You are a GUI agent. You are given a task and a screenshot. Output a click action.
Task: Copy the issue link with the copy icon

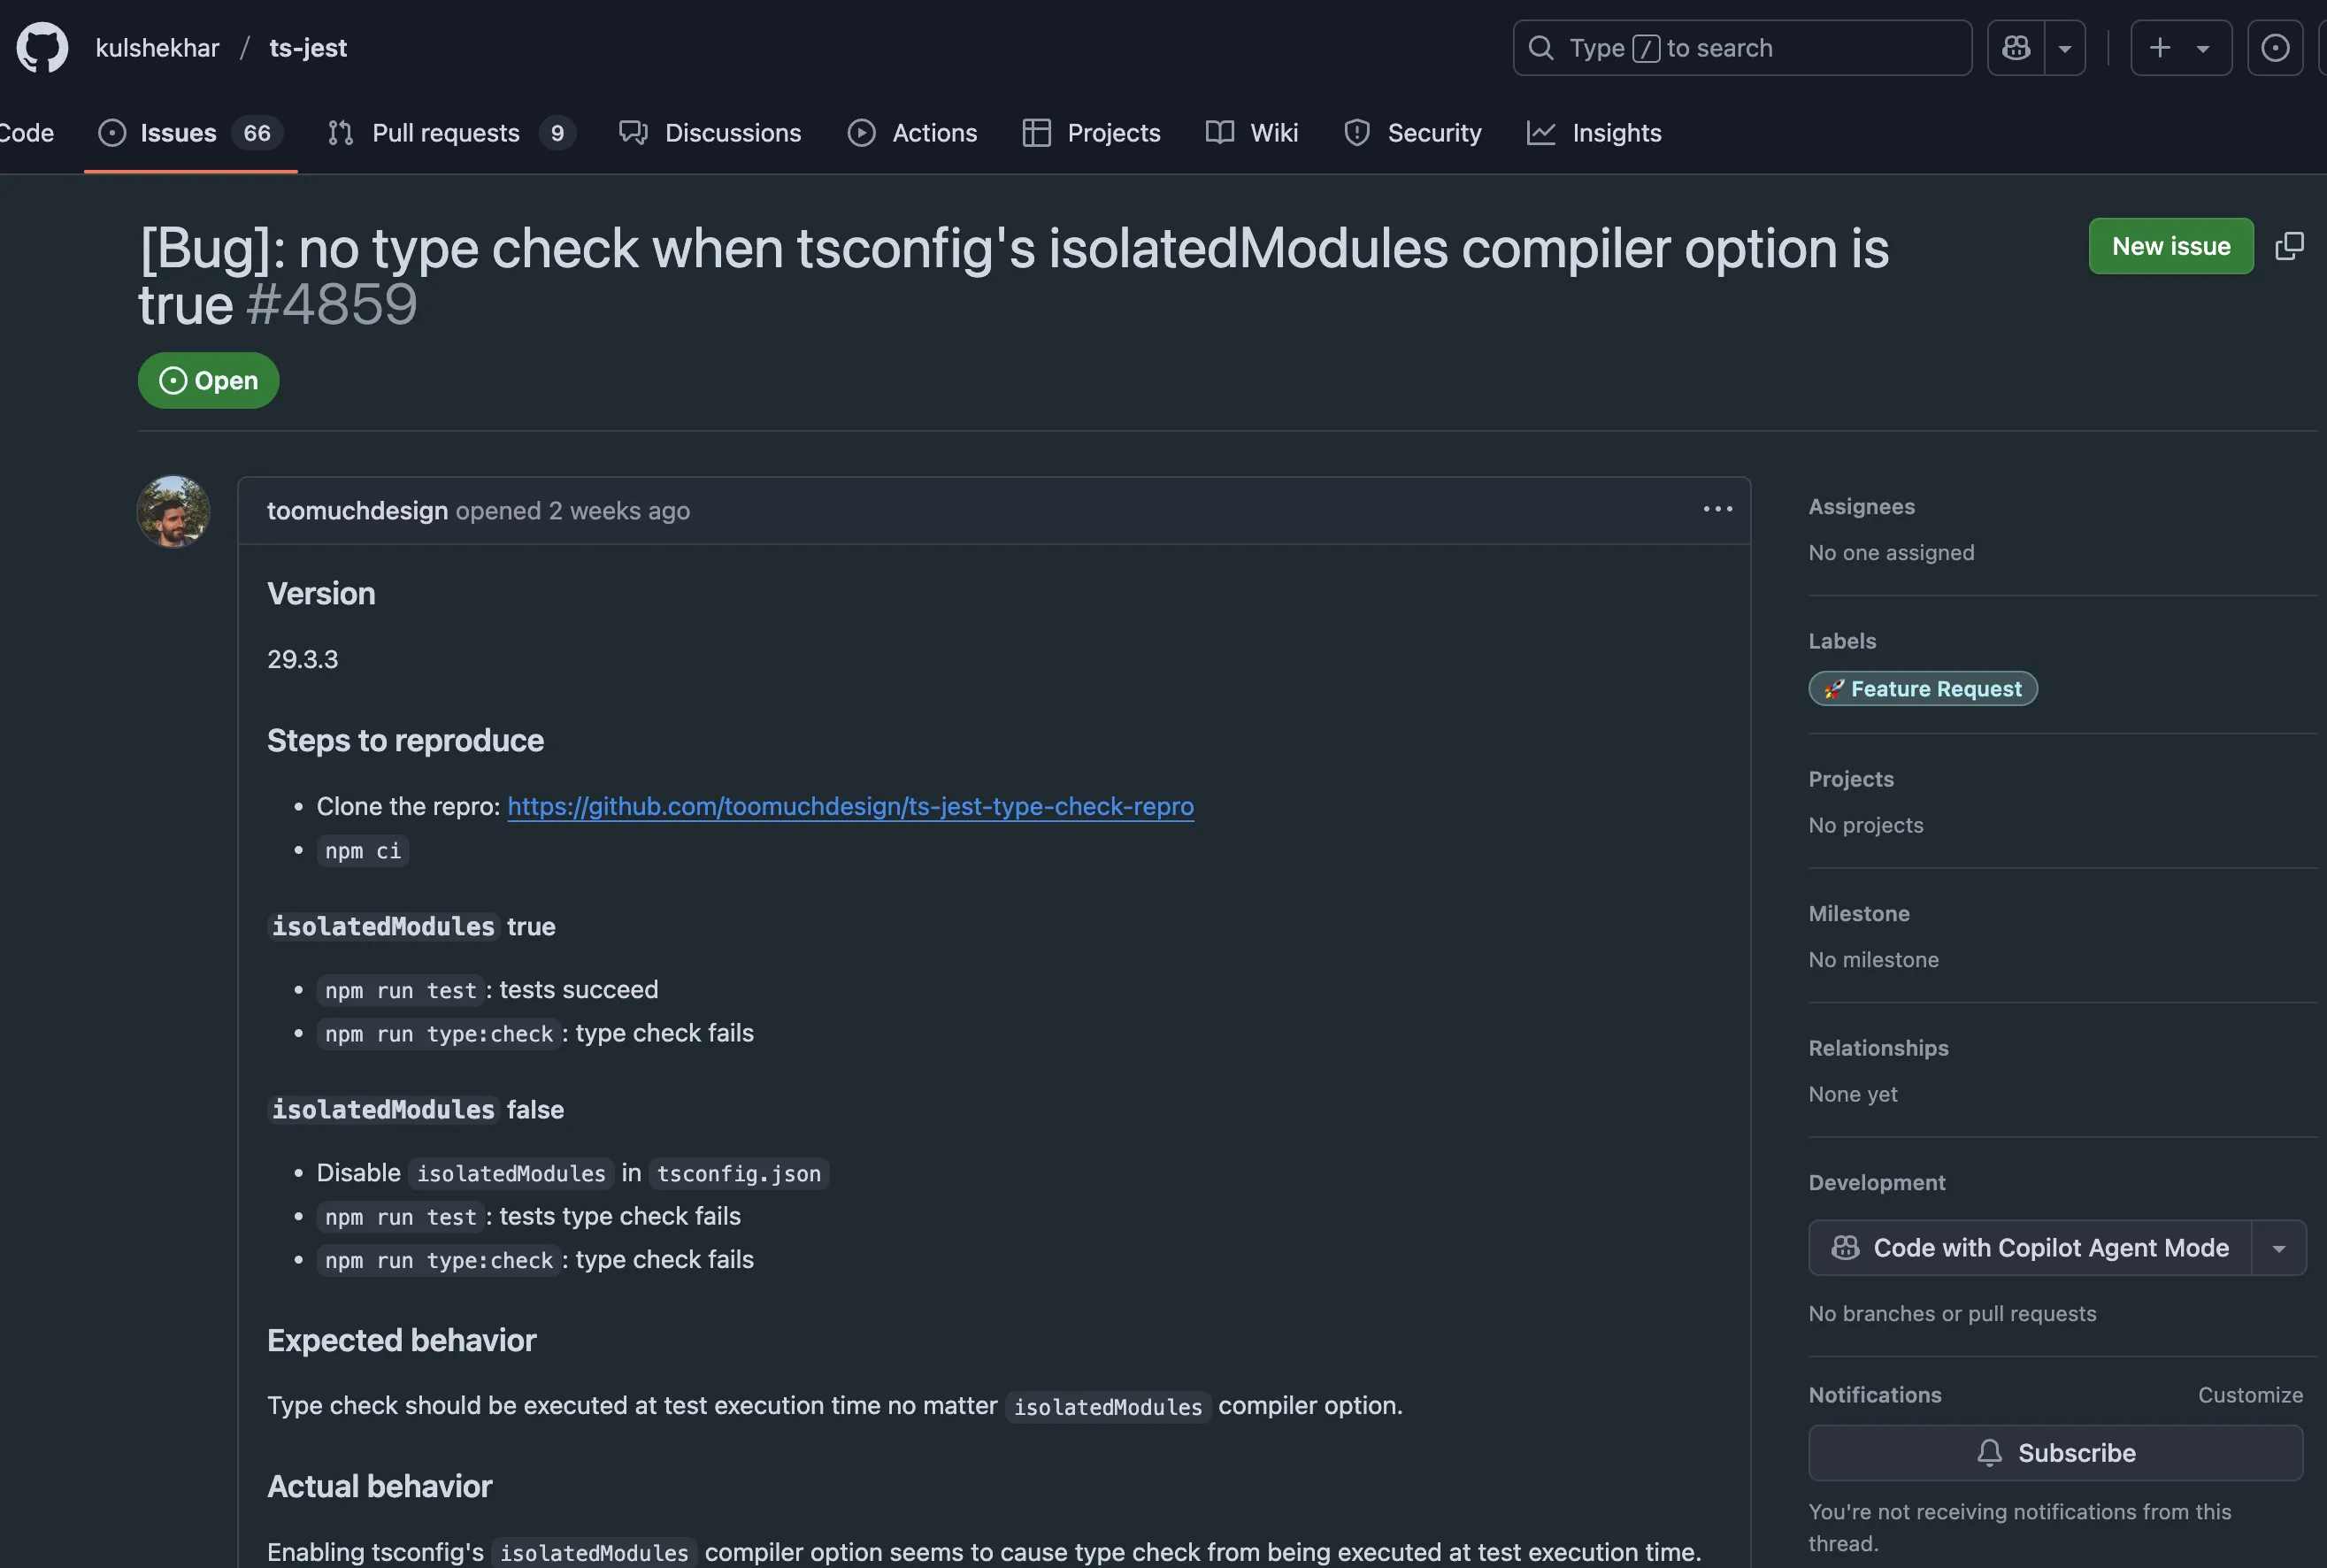[x=2289, y=246]
